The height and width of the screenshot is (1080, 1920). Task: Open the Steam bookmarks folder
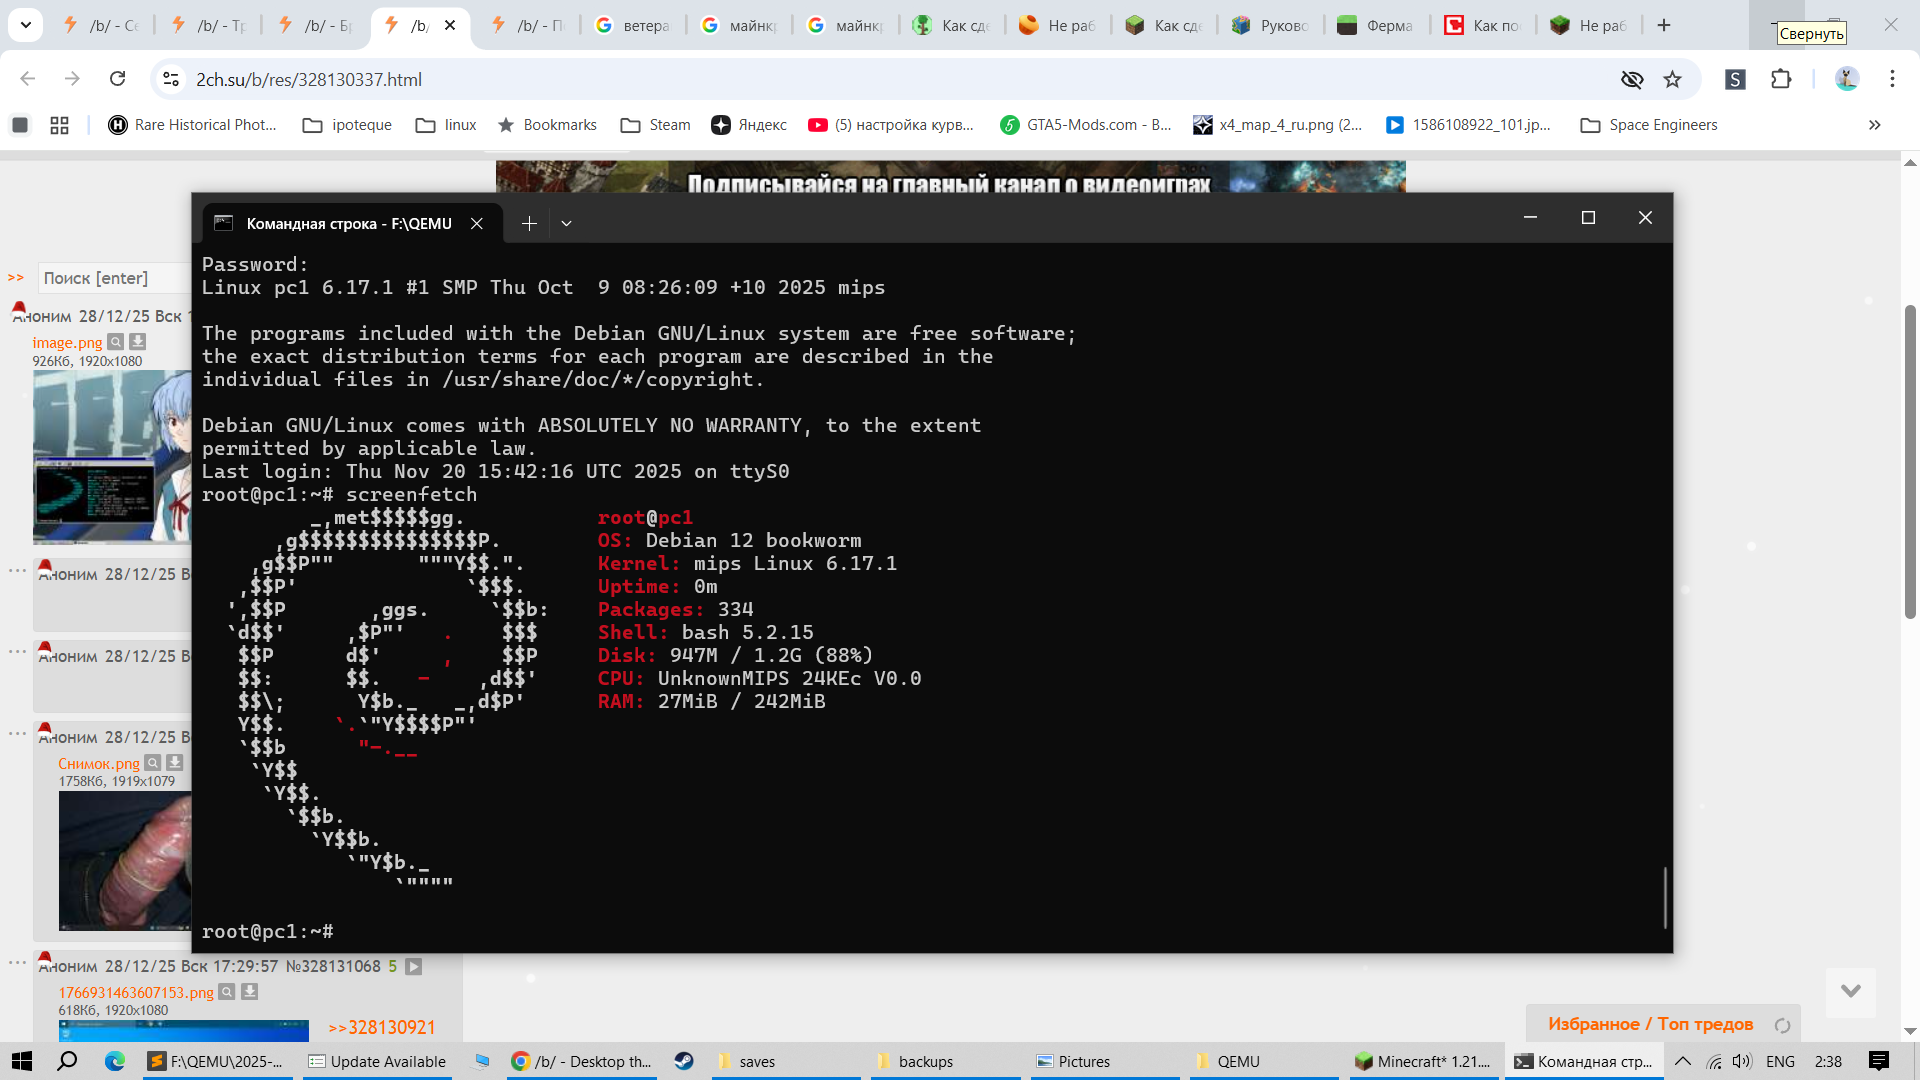(x=656, y=125)
